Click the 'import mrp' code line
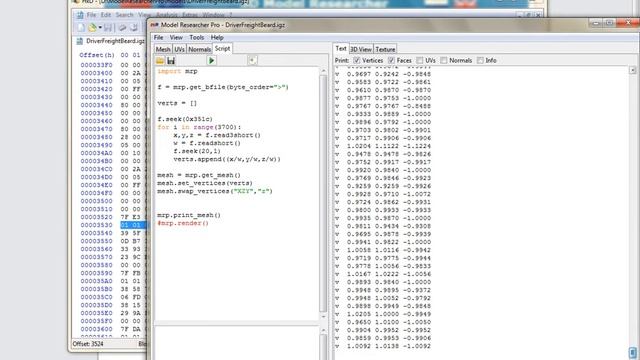Screen dimensions: 640x360 click(178, 71)
